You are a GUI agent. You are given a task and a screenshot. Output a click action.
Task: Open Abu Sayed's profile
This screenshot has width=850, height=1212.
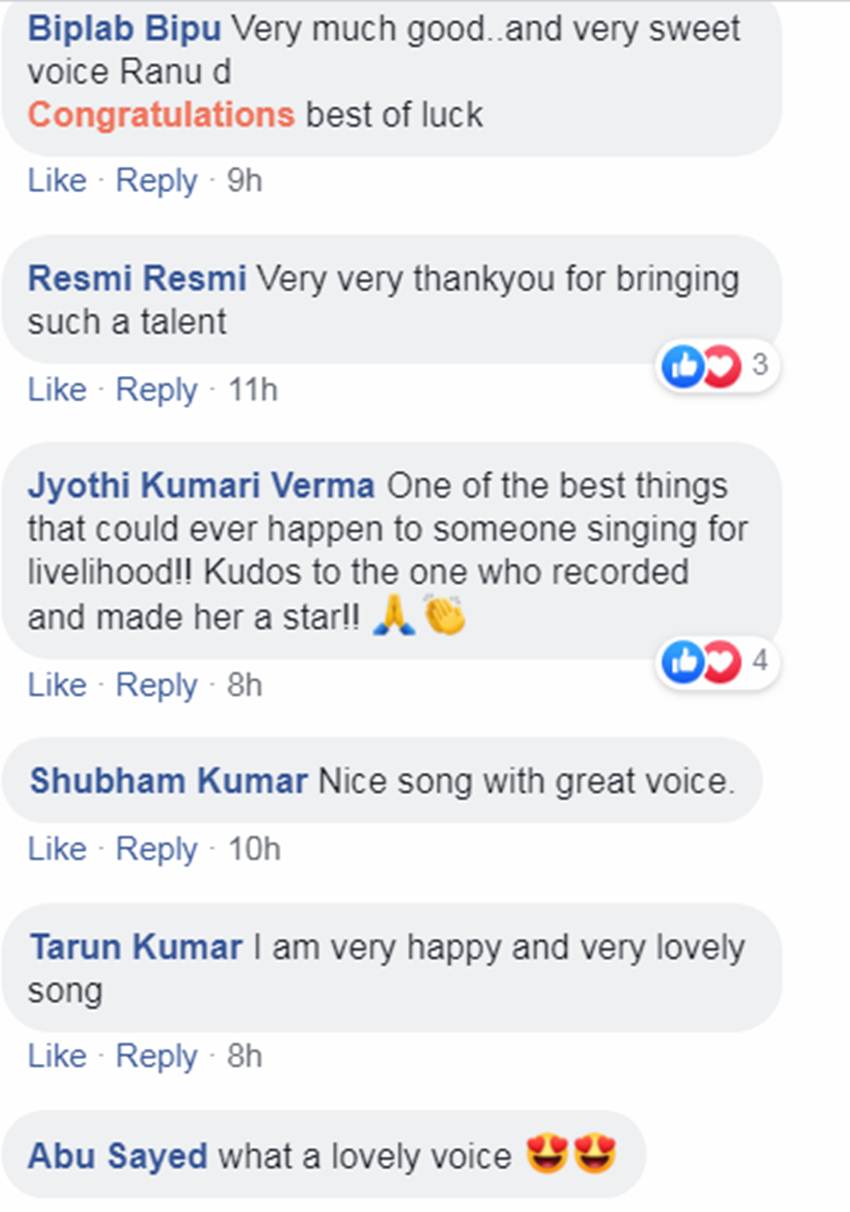[x=118, y=1156]
